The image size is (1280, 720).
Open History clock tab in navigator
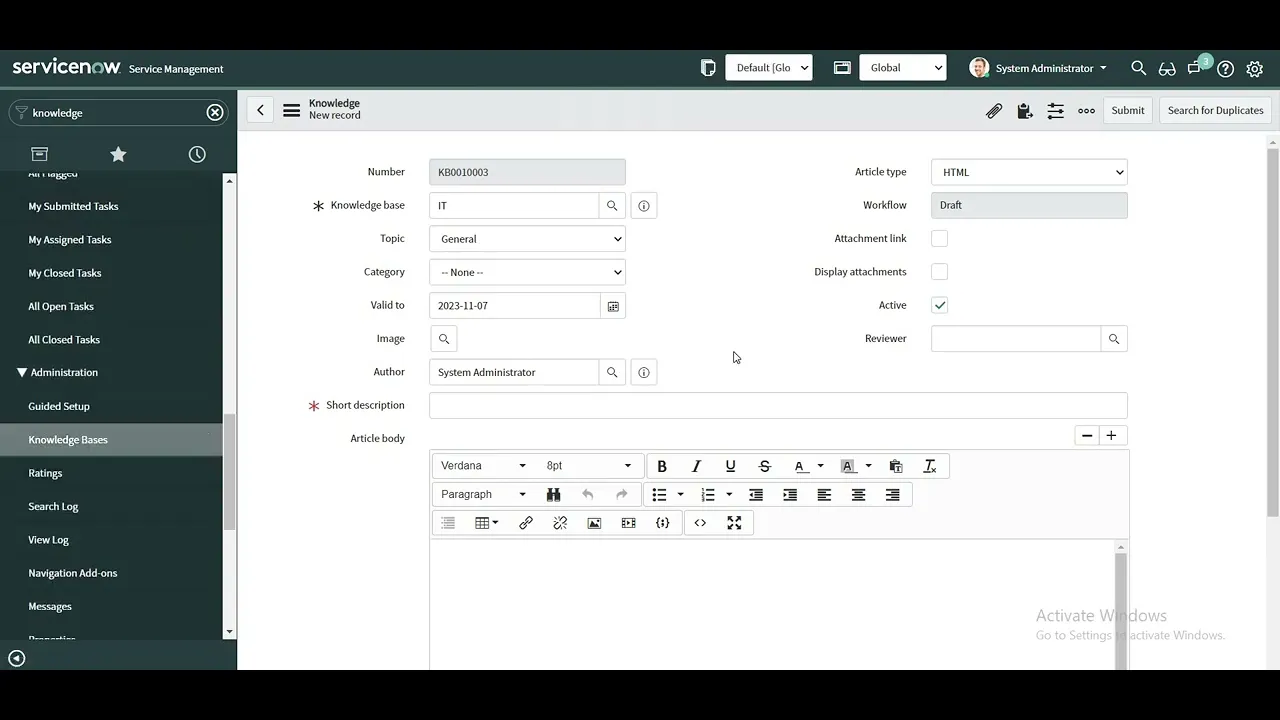197,154
